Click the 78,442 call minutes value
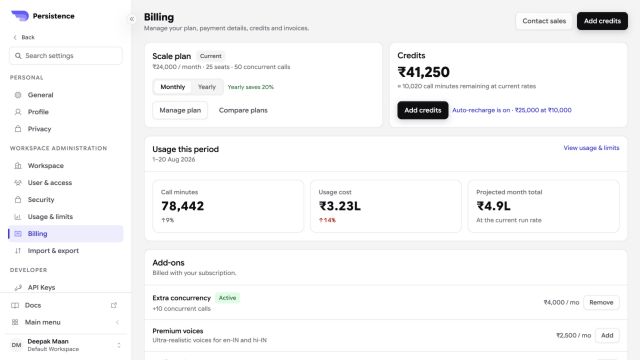This screenshot has width=640, height=360. pos(182,206)
